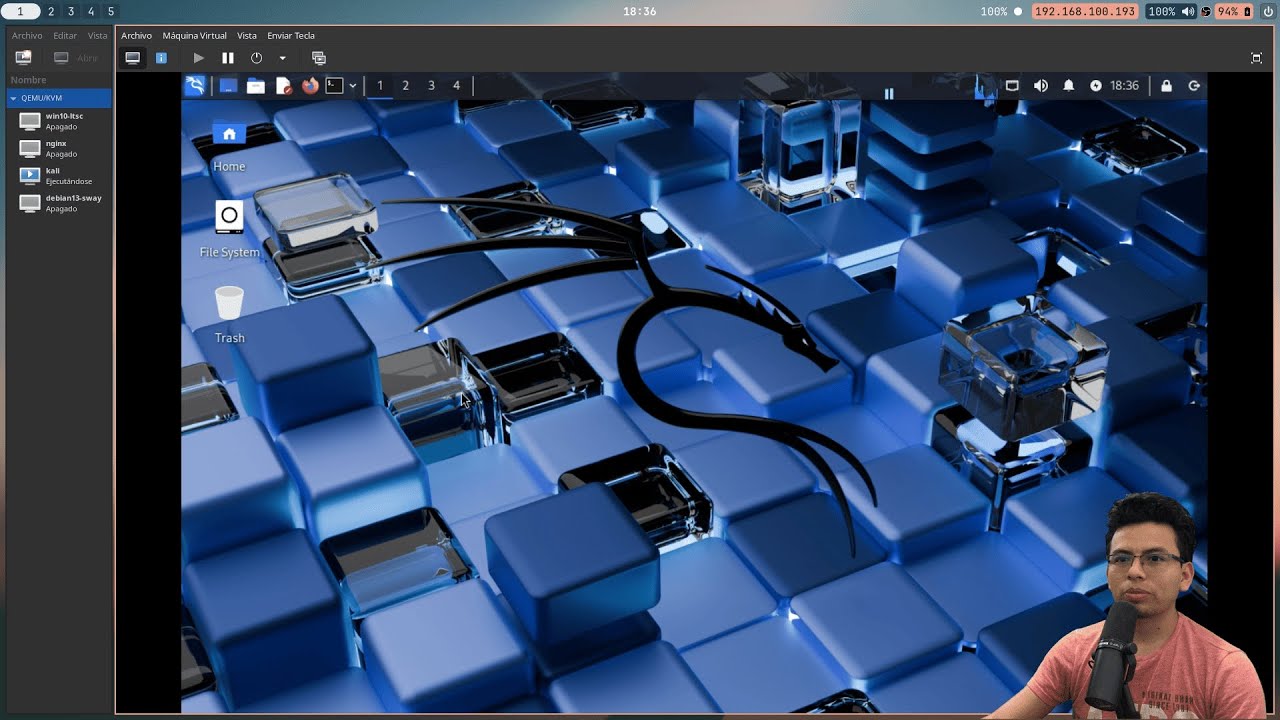Pause the running virtual machine
The image size is (1280, 720).
click(227, 58)
